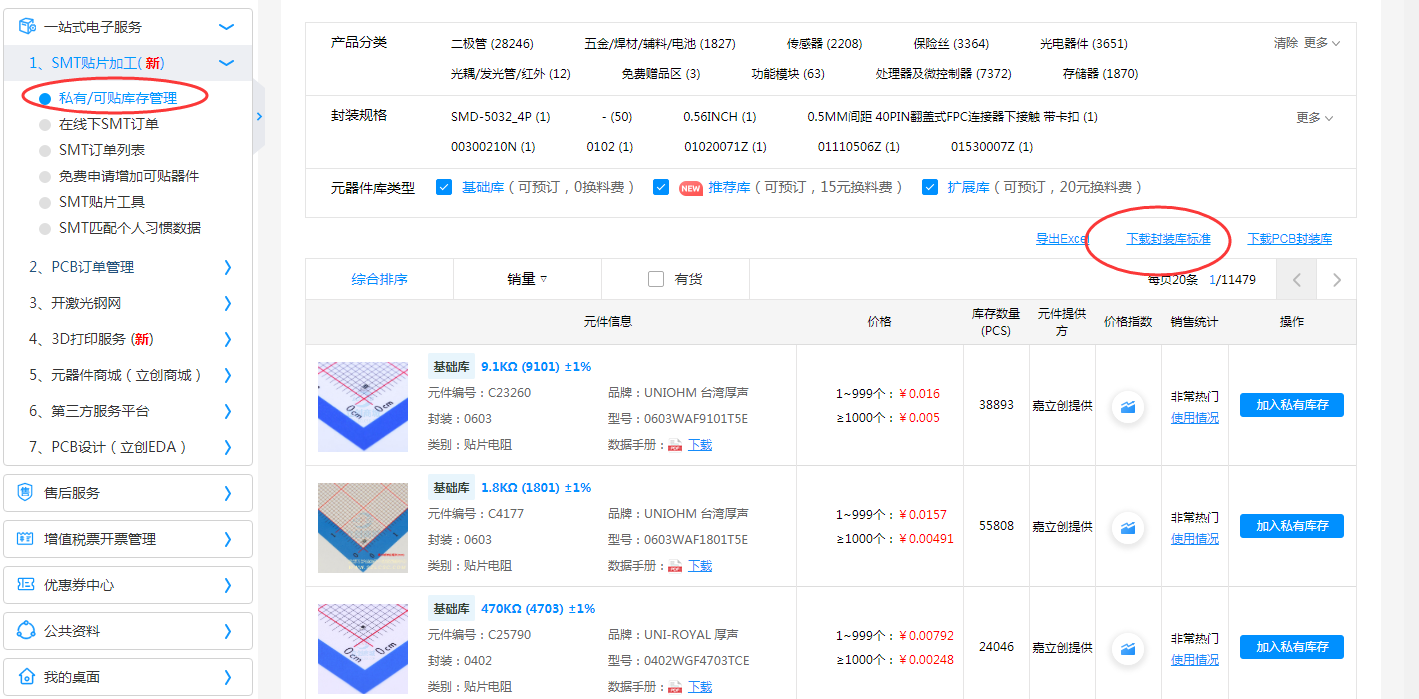Select the 综合排序 sorting tab
This screenshot has height=699, width=1419.
pyautogui.click(x=380, y=279)
